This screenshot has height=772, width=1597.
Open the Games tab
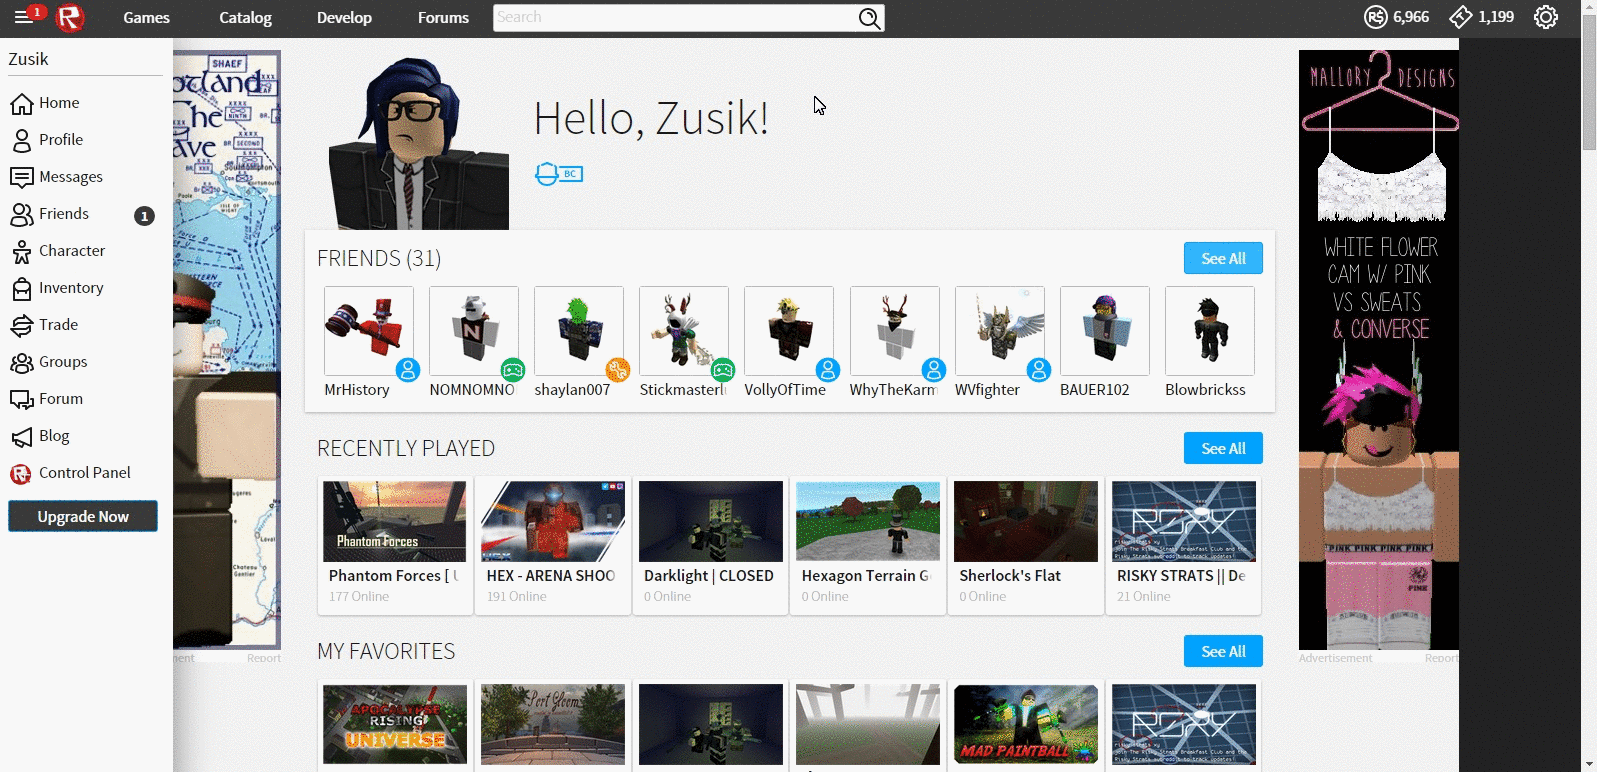tap(146, 17)
